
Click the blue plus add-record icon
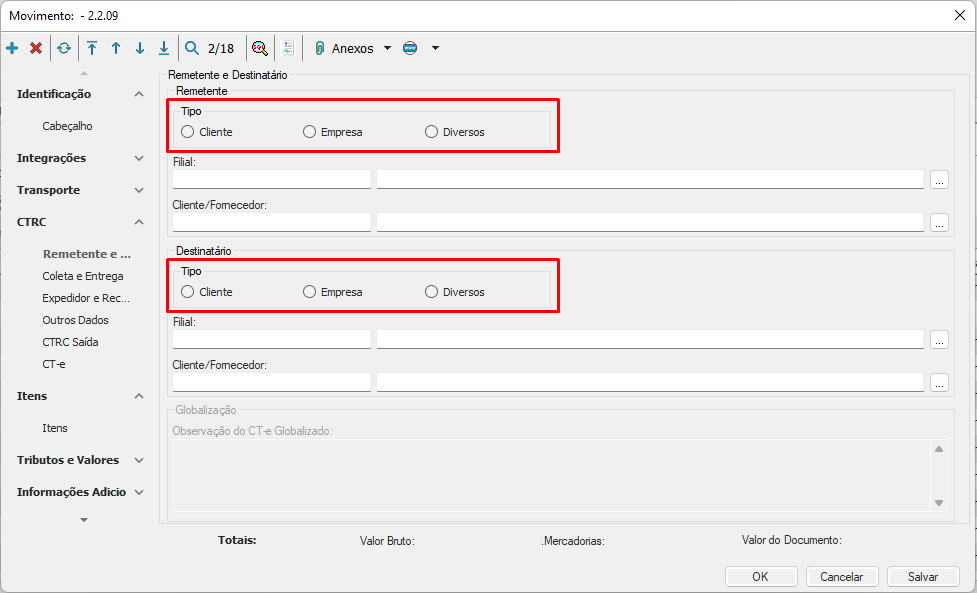(12, 48)
